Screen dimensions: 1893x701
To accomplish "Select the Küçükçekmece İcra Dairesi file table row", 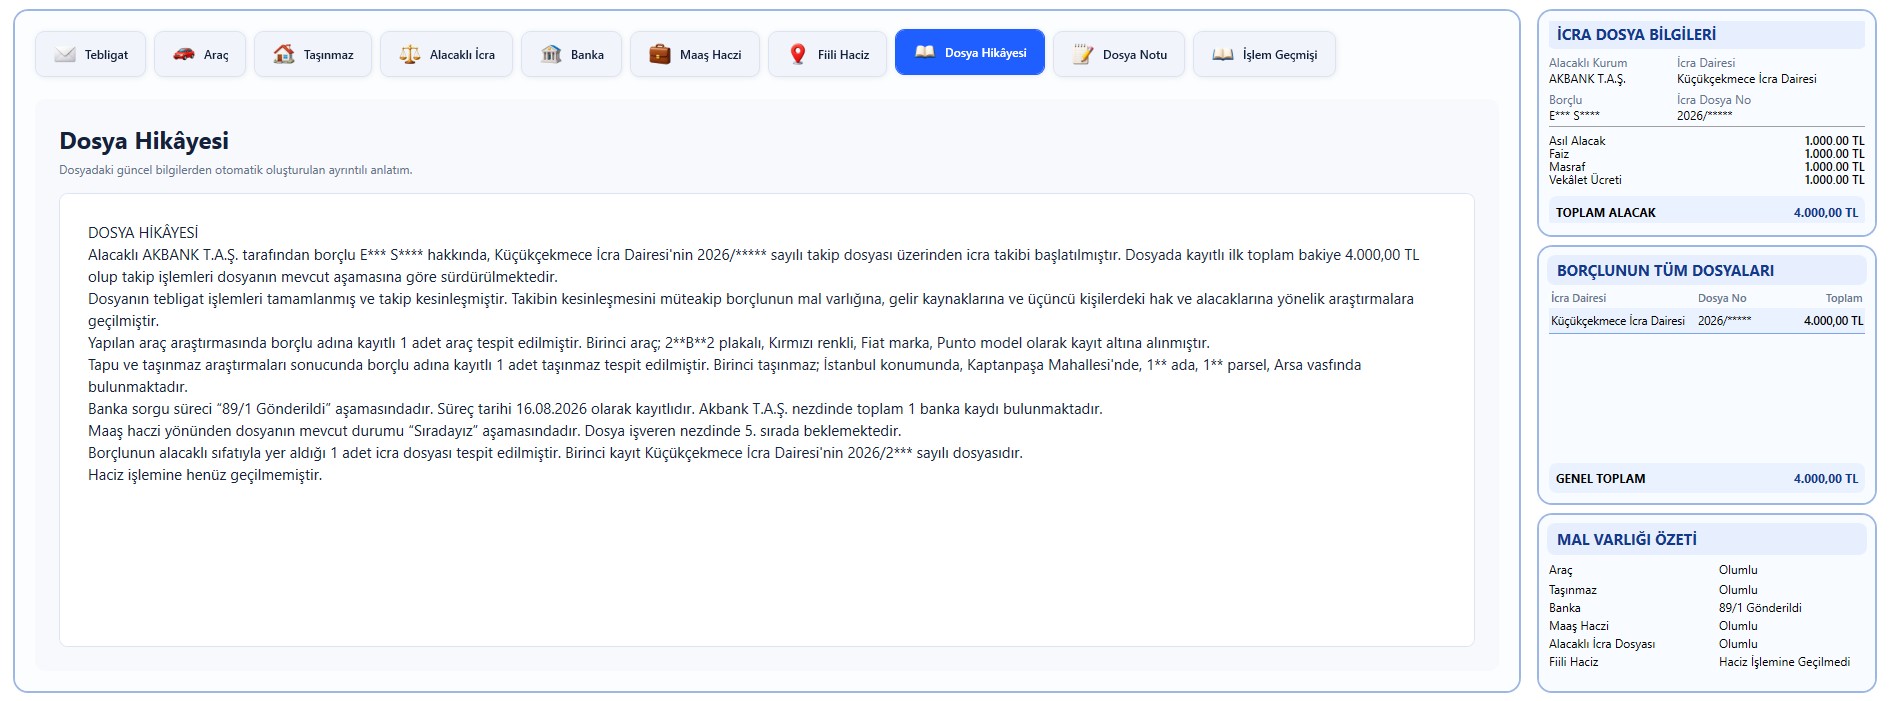I will pyautogui.click(x=1706, y=321).
